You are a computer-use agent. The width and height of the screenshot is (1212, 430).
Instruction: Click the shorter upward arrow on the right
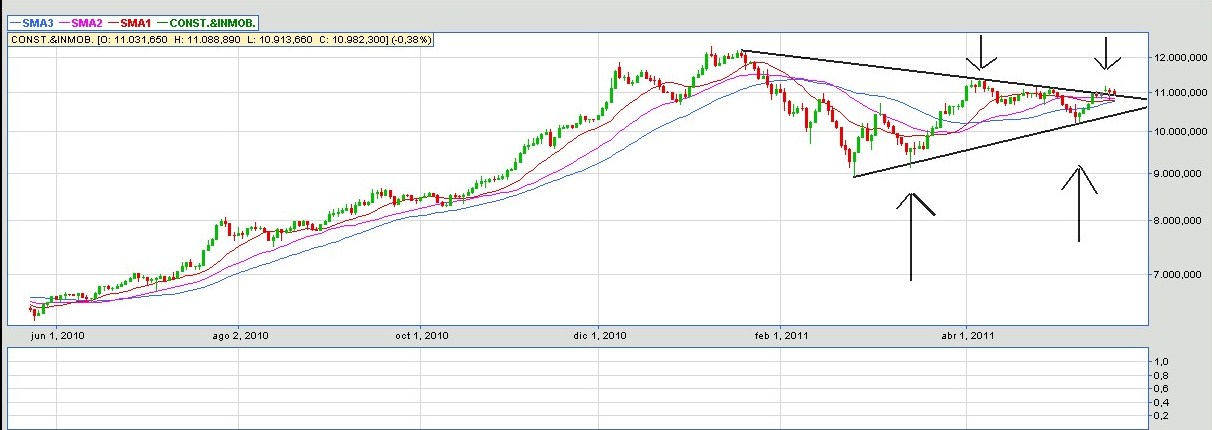point(1078,203)
